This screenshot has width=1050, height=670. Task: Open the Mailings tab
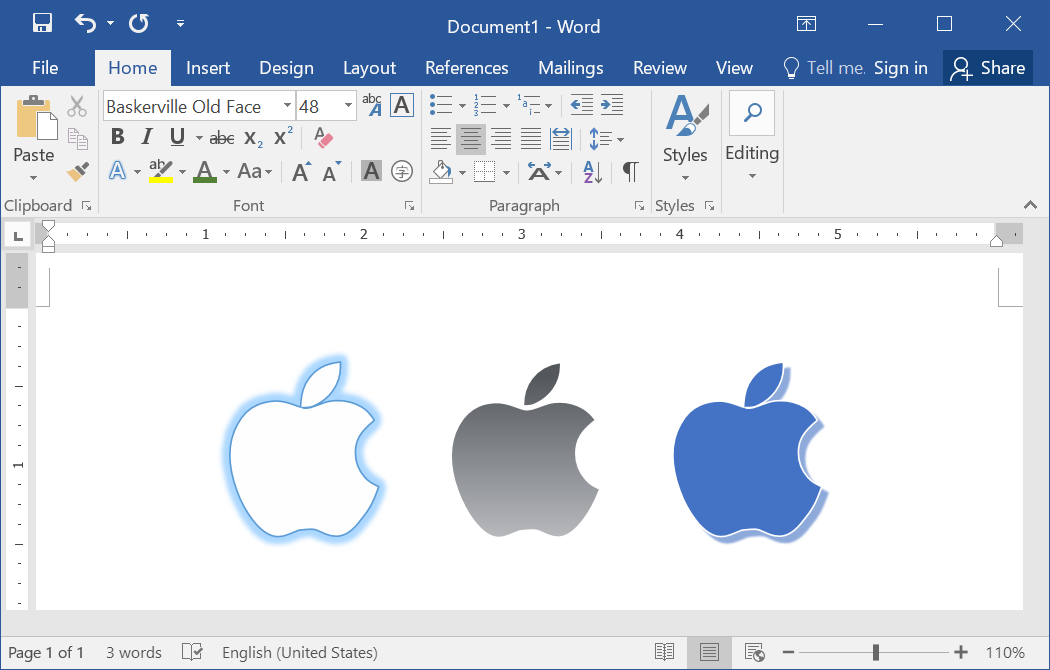tap(571, 68)
